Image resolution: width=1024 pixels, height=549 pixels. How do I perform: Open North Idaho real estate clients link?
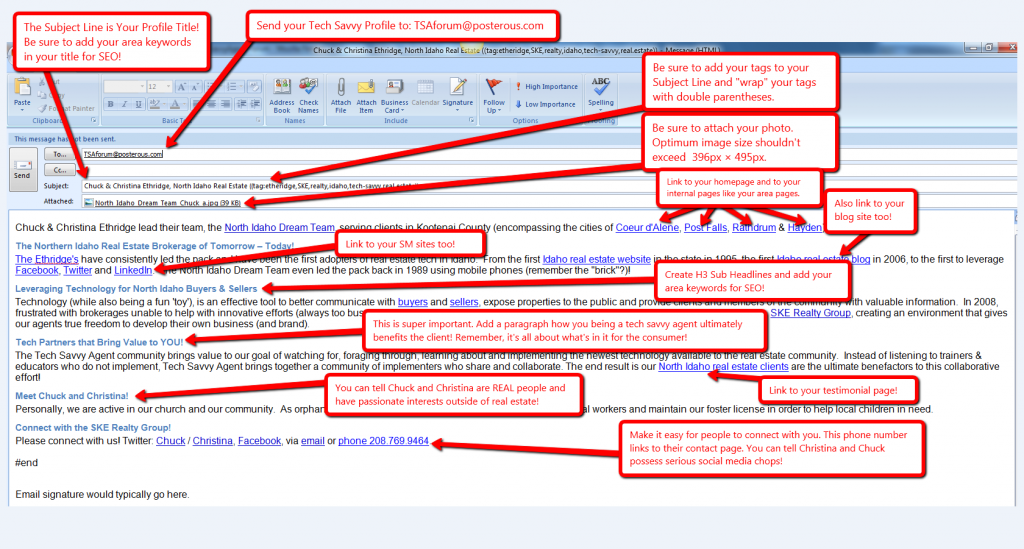[x=723, y=366]
